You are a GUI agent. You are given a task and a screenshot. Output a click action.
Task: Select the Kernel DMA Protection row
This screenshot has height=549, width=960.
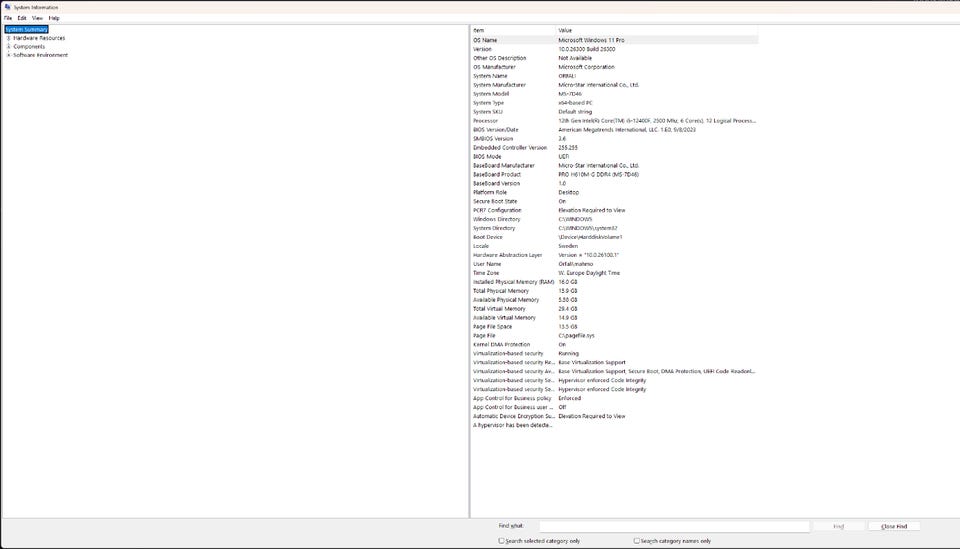tap(615, 345)
